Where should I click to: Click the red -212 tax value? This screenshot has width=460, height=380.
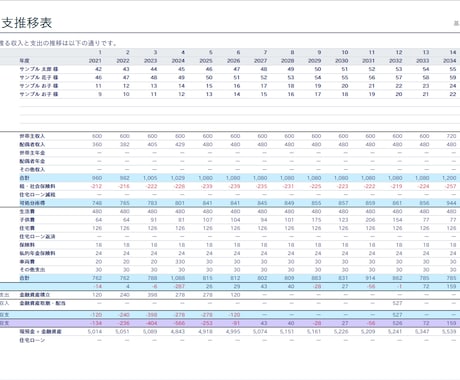coord(96,186)
